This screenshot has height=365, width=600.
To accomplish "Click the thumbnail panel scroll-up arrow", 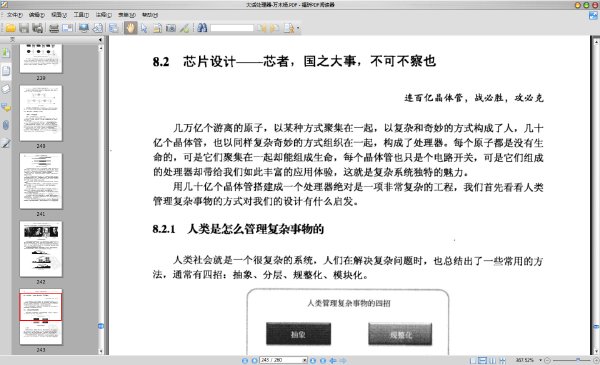I will 101,49.
